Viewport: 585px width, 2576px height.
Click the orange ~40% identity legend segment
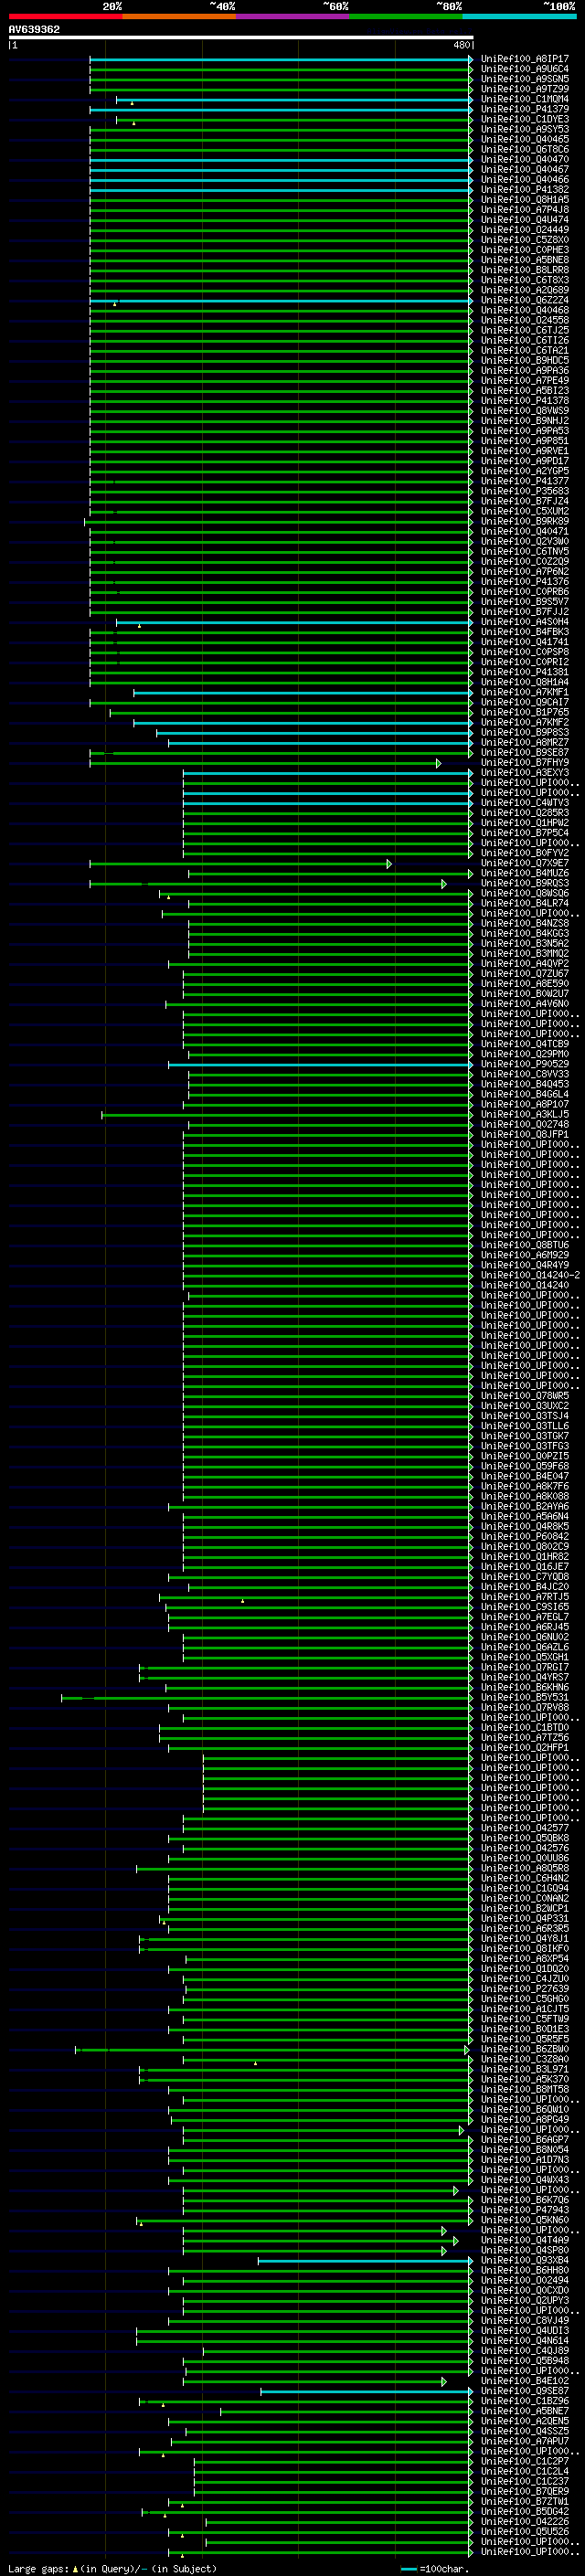pos(179,16)
